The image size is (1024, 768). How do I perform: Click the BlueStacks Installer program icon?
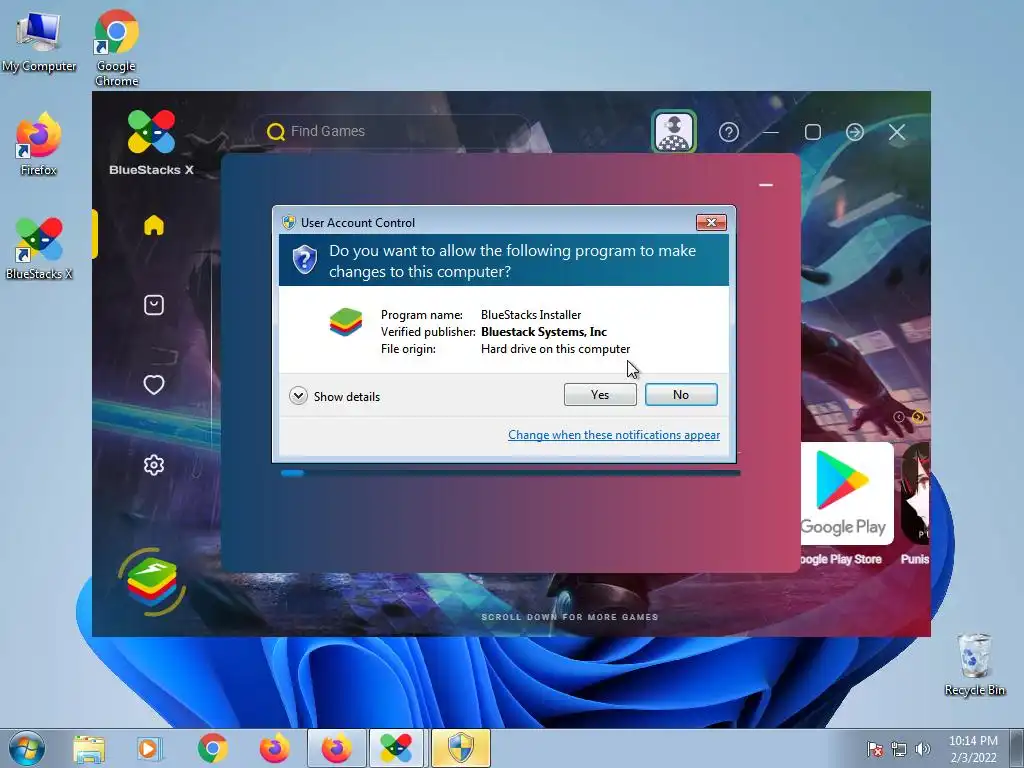(346, 322)
